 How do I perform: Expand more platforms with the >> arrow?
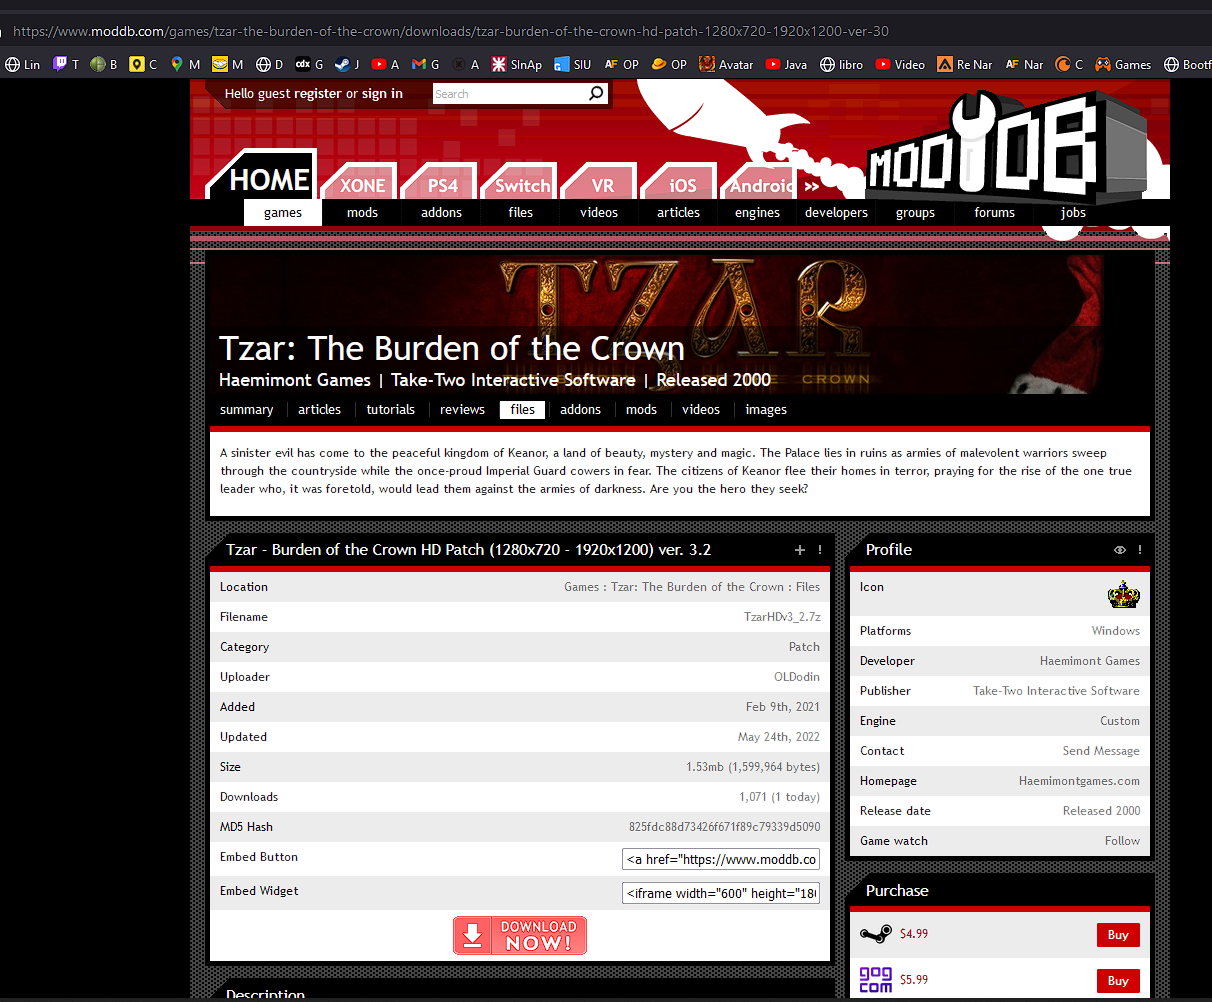coord(811,186)
